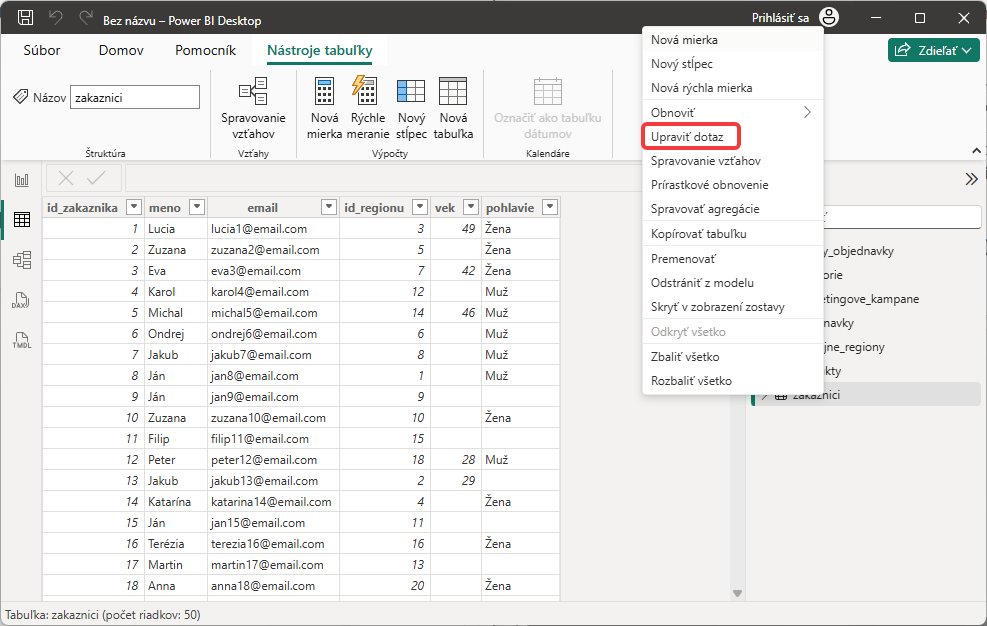Screen dimensions: 987x626
Task: Choose Odstrániť z modelu menu entry
Action: tap(733, 283)
